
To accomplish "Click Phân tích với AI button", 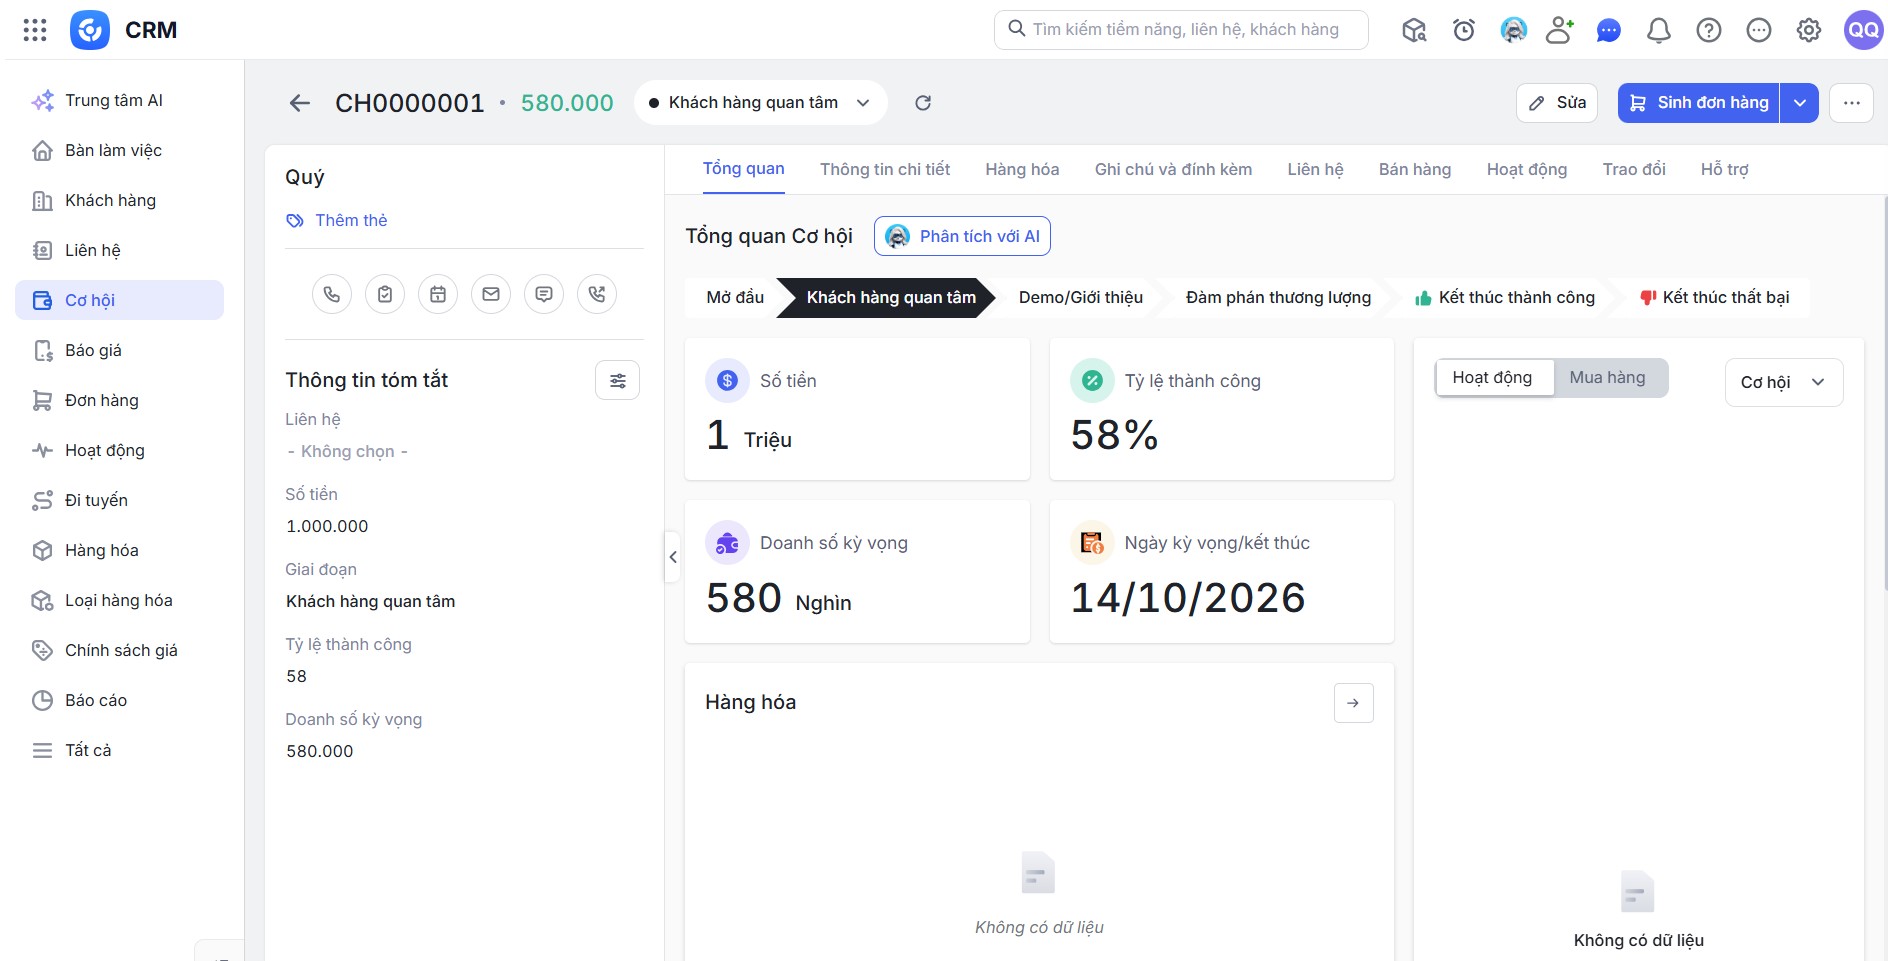I will click(962, 236).
